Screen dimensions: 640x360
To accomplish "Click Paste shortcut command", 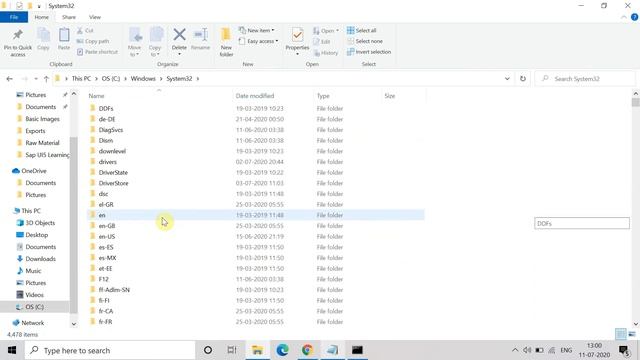I will click(98, 52).
